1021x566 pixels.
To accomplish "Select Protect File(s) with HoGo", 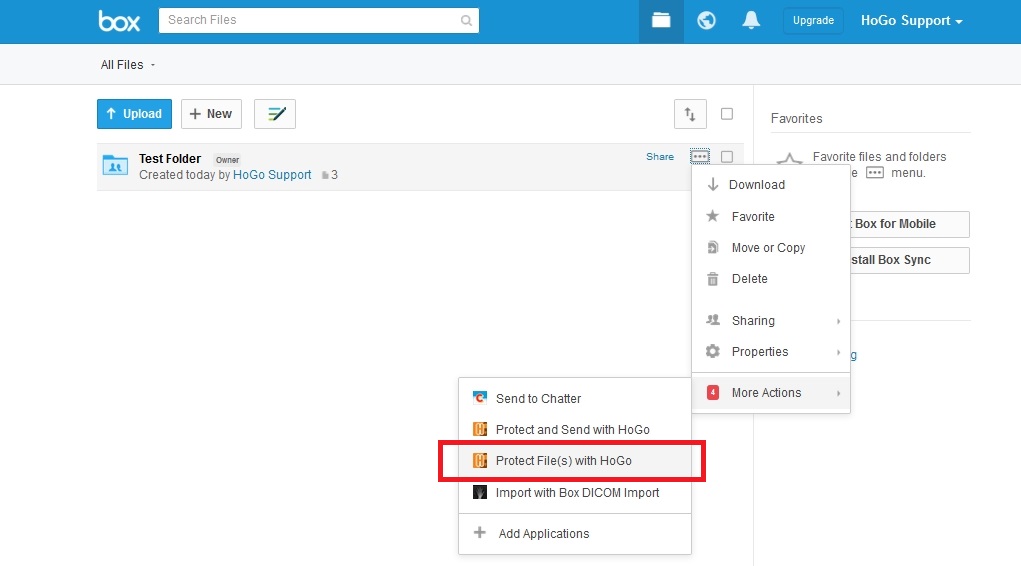I will (x=563, y=461).
